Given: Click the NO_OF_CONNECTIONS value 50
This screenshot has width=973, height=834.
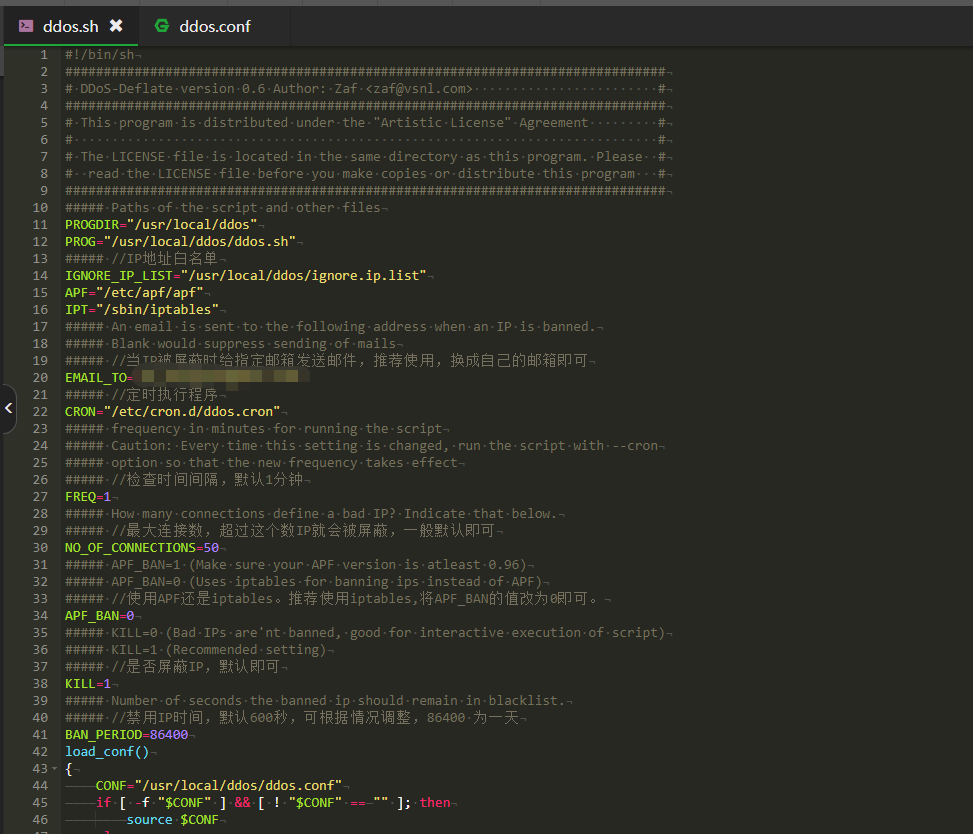Looking at the screenshot, I should [x=210, y=547].
